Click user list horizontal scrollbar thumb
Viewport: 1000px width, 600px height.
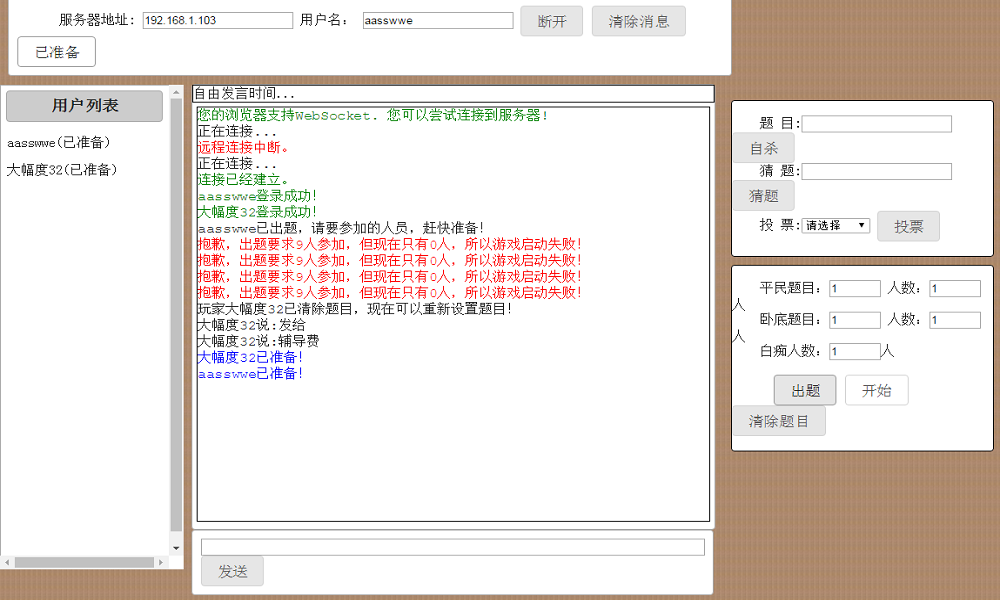coord(84,562)
